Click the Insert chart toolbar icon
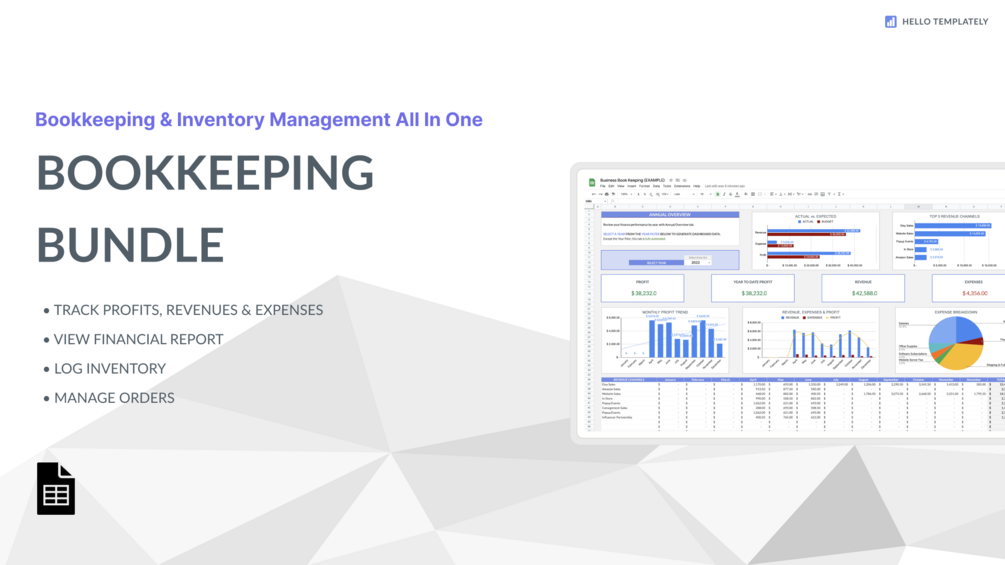 pos(822,194)
